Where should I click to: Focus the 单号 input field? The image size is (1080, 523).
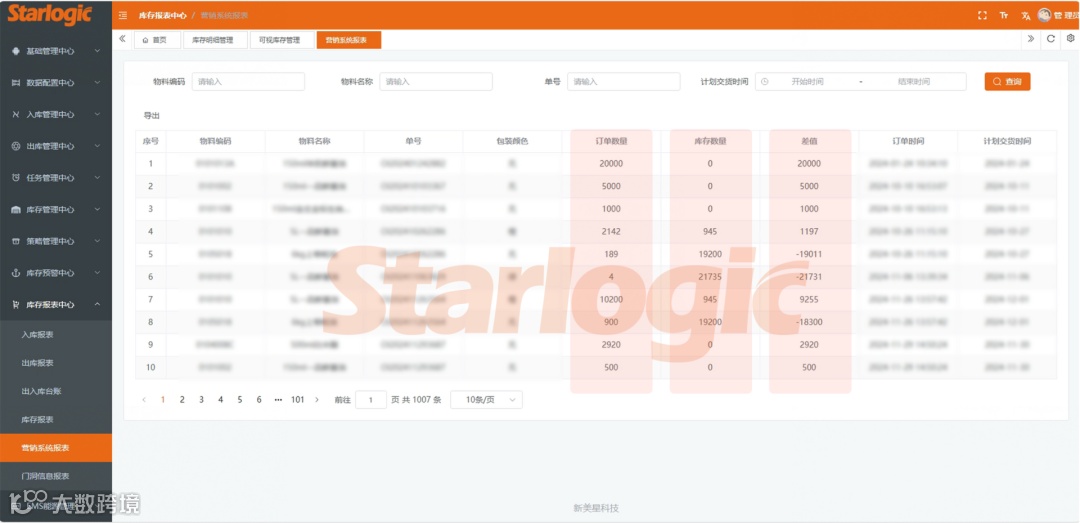[x=624, y=81]
